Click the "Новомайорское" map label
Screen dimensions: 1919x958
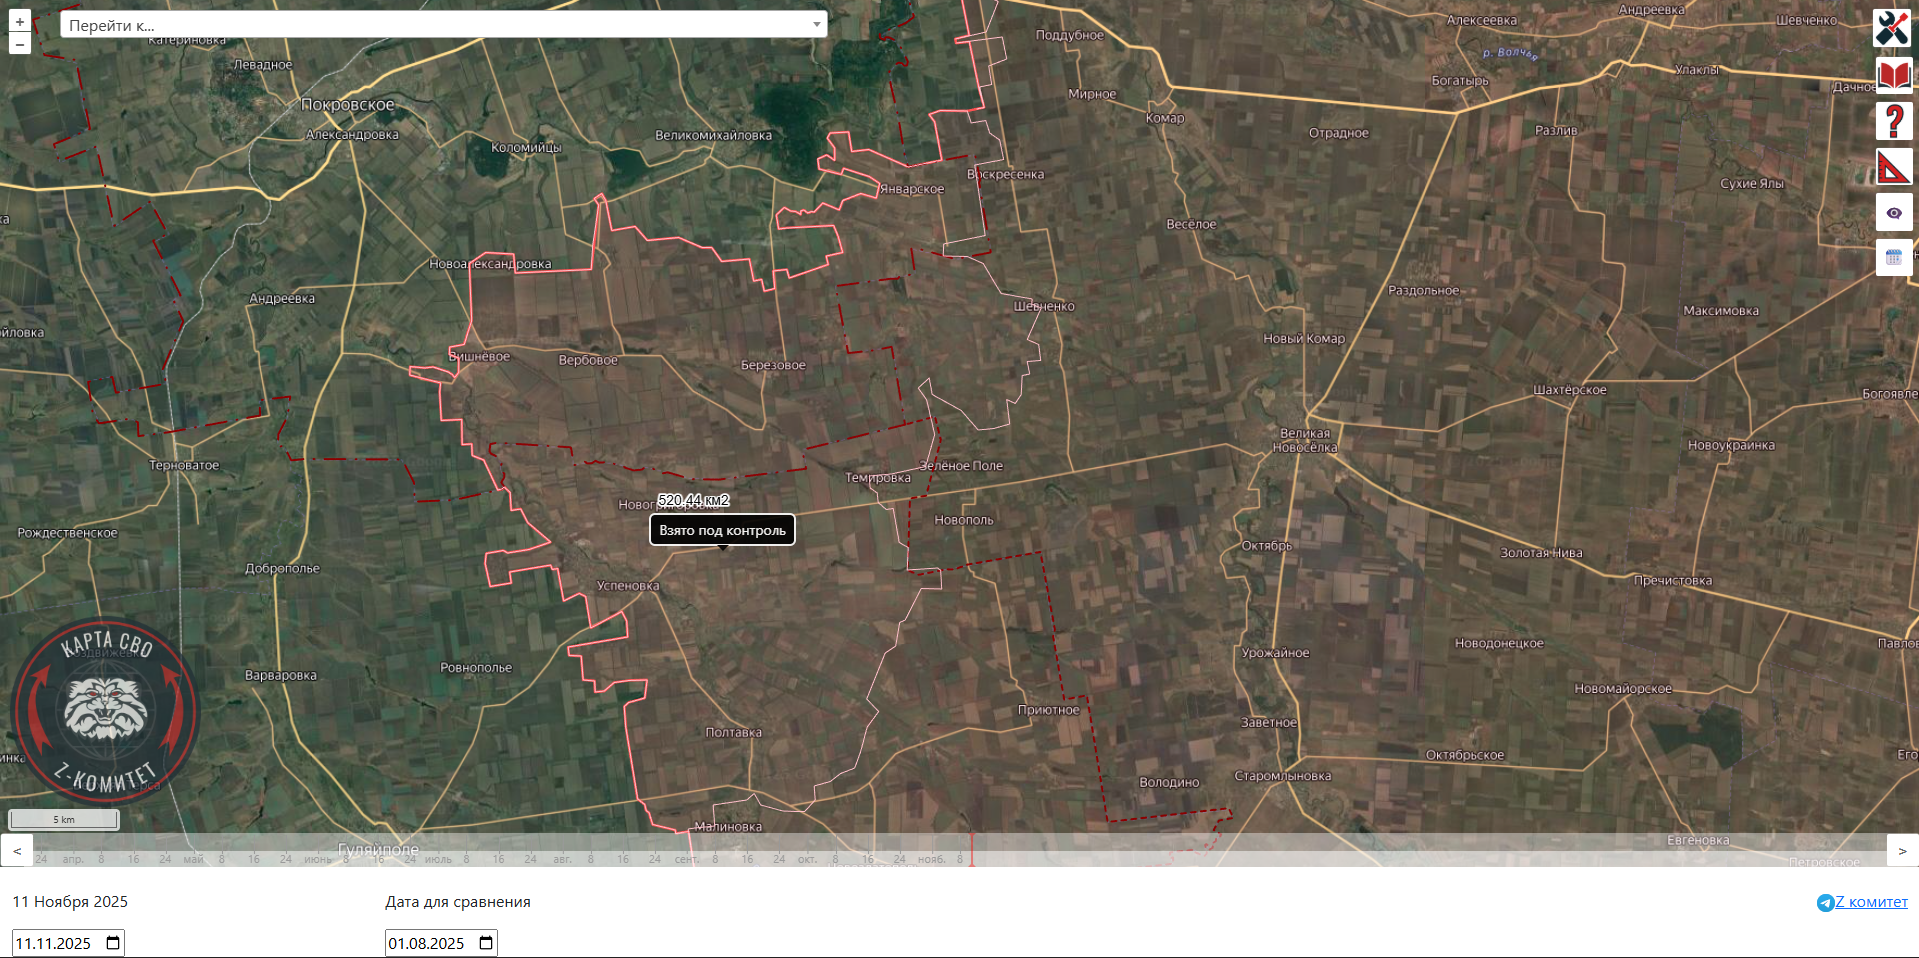tap(1623, 689)
